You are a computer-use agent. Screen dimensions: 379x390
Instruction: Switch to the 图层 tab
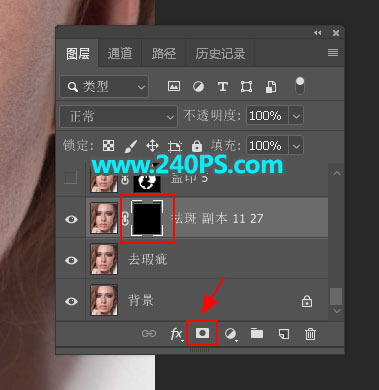(x=78, y=53)
